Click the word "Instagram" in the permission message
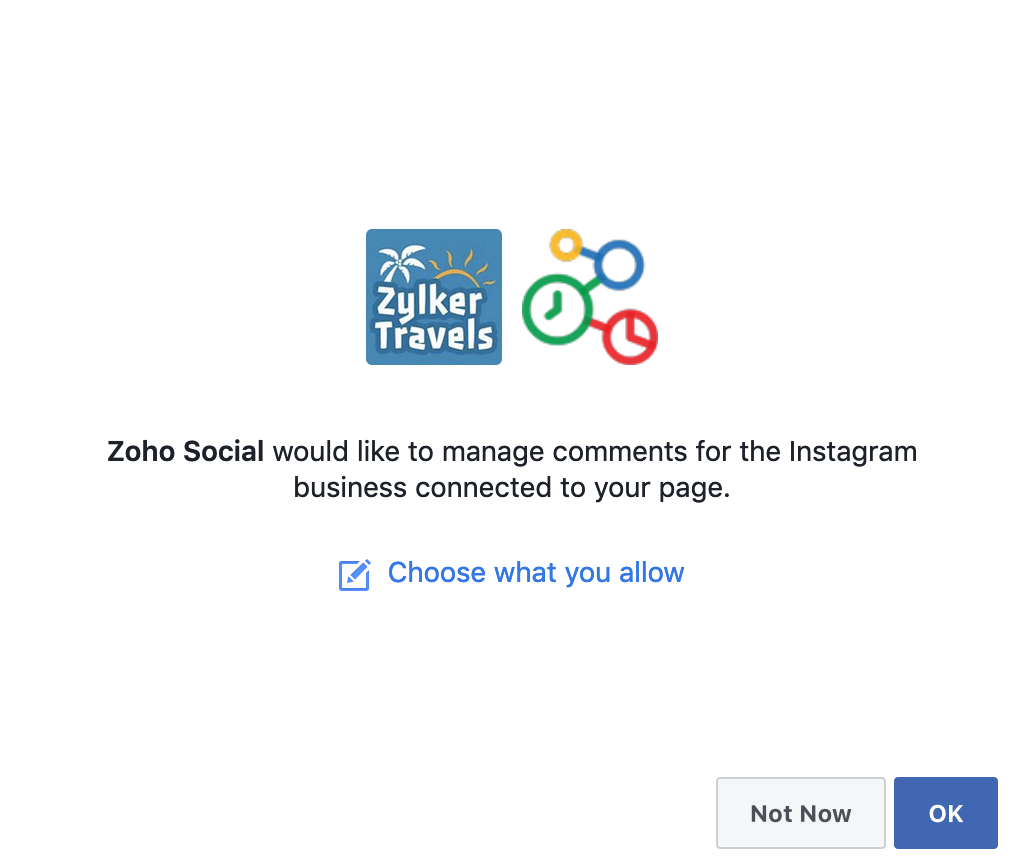Viewport: 1021px width, 863px height. point(852,451)
